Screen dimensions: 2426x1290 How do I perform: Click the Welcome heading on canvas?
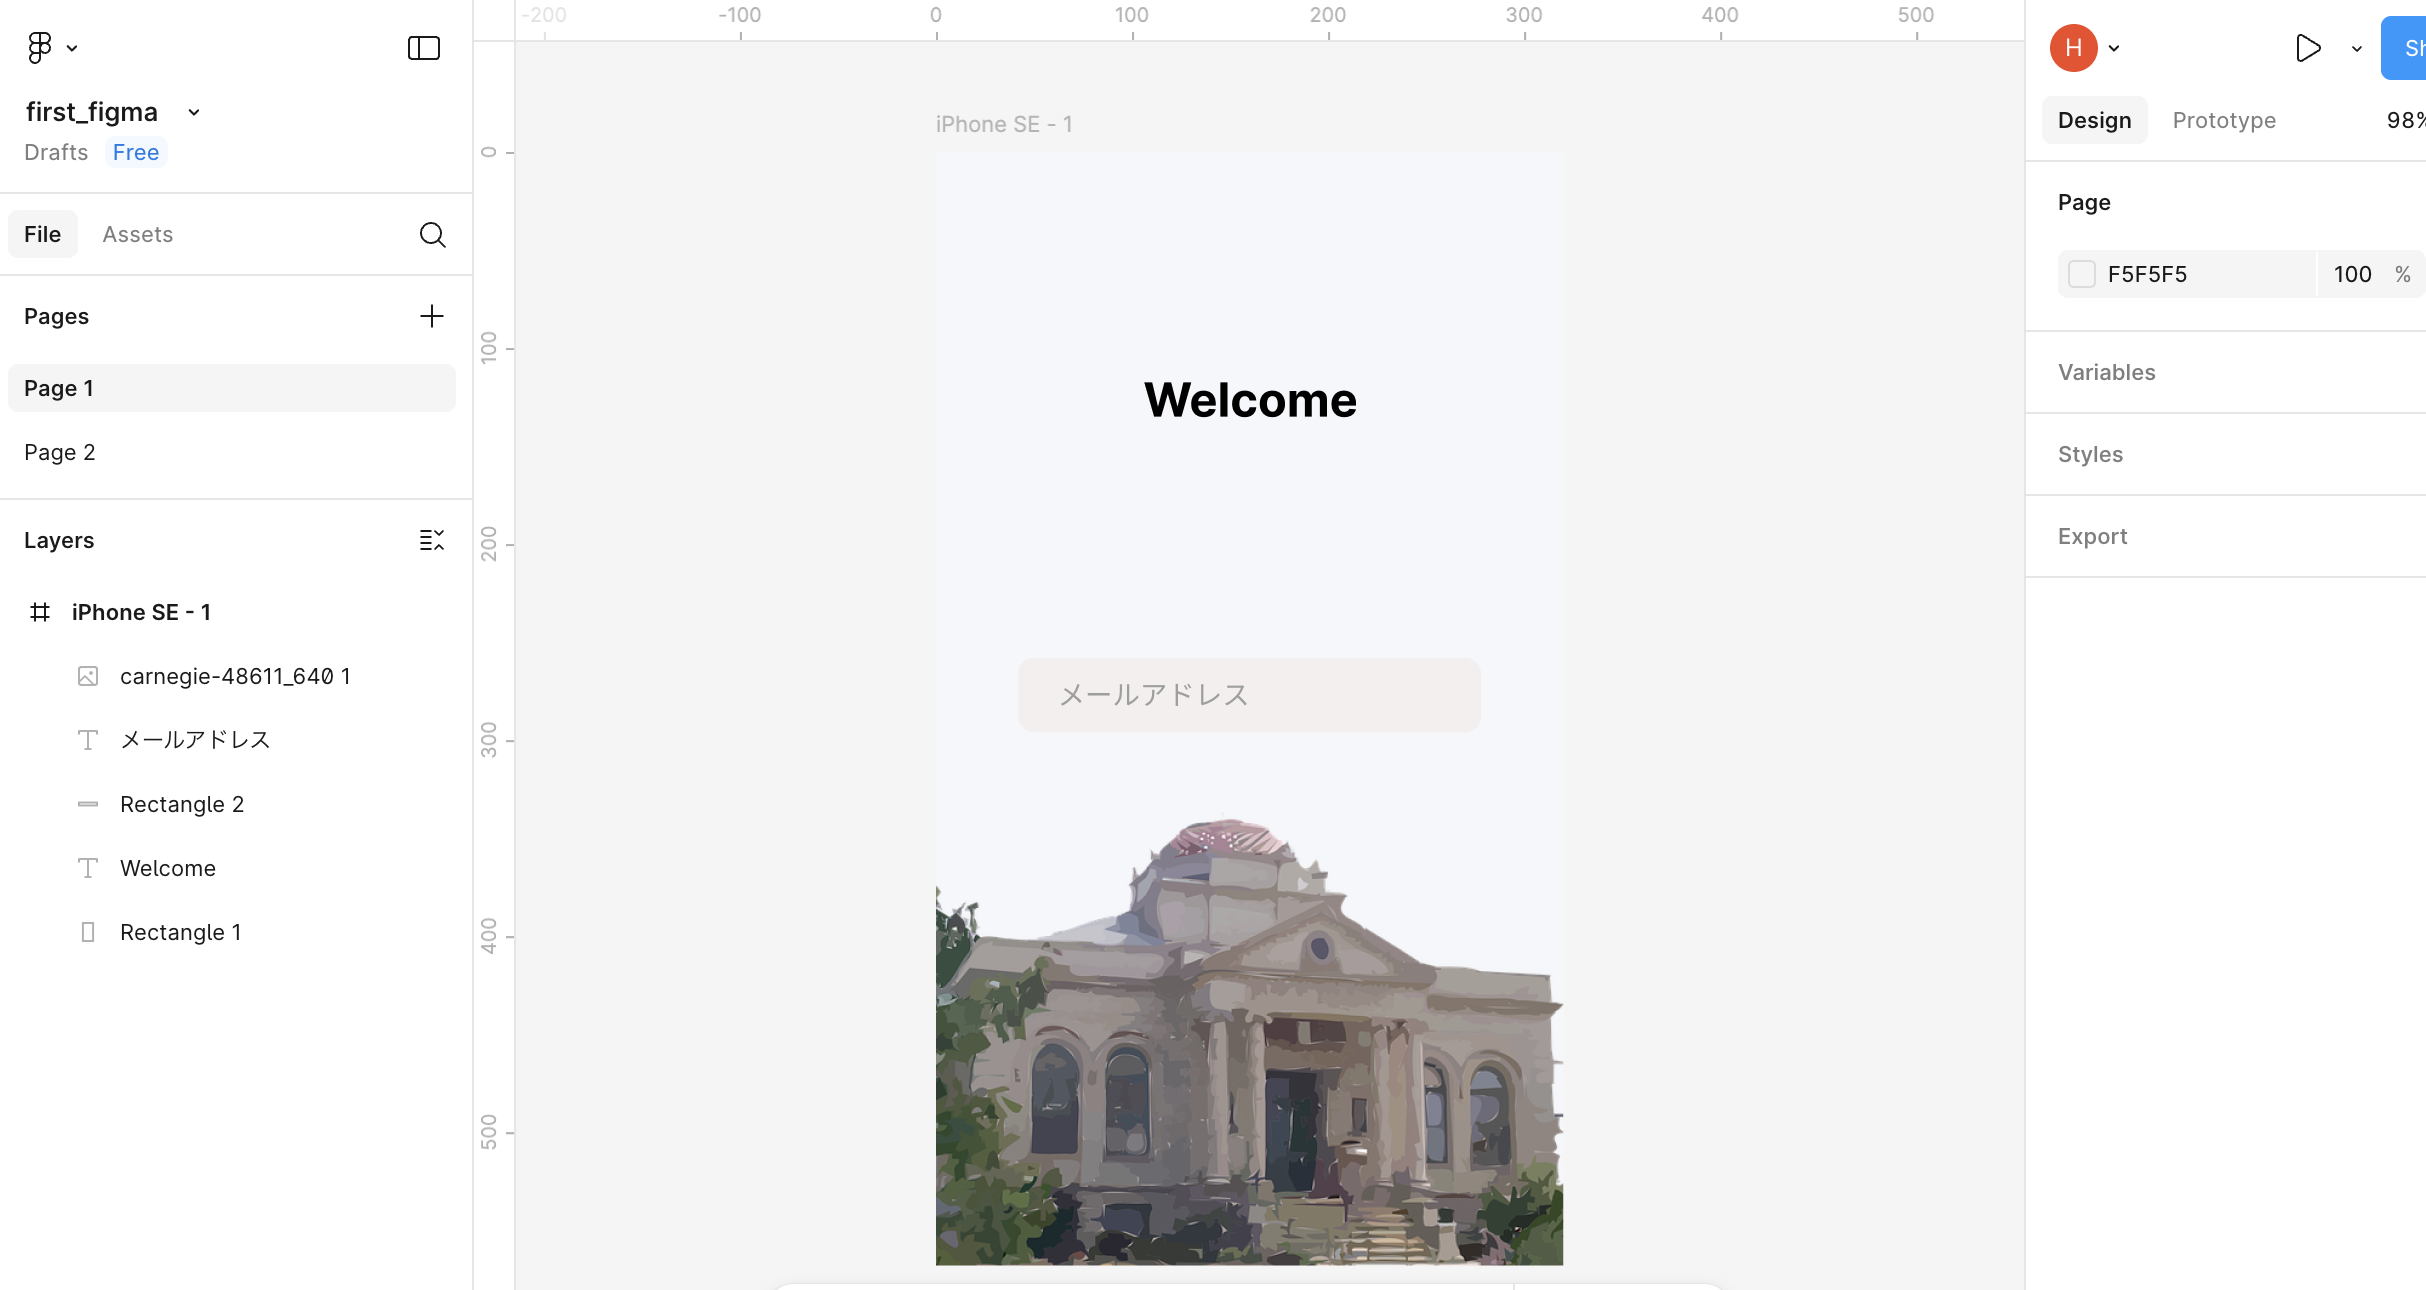point(1250,400)
